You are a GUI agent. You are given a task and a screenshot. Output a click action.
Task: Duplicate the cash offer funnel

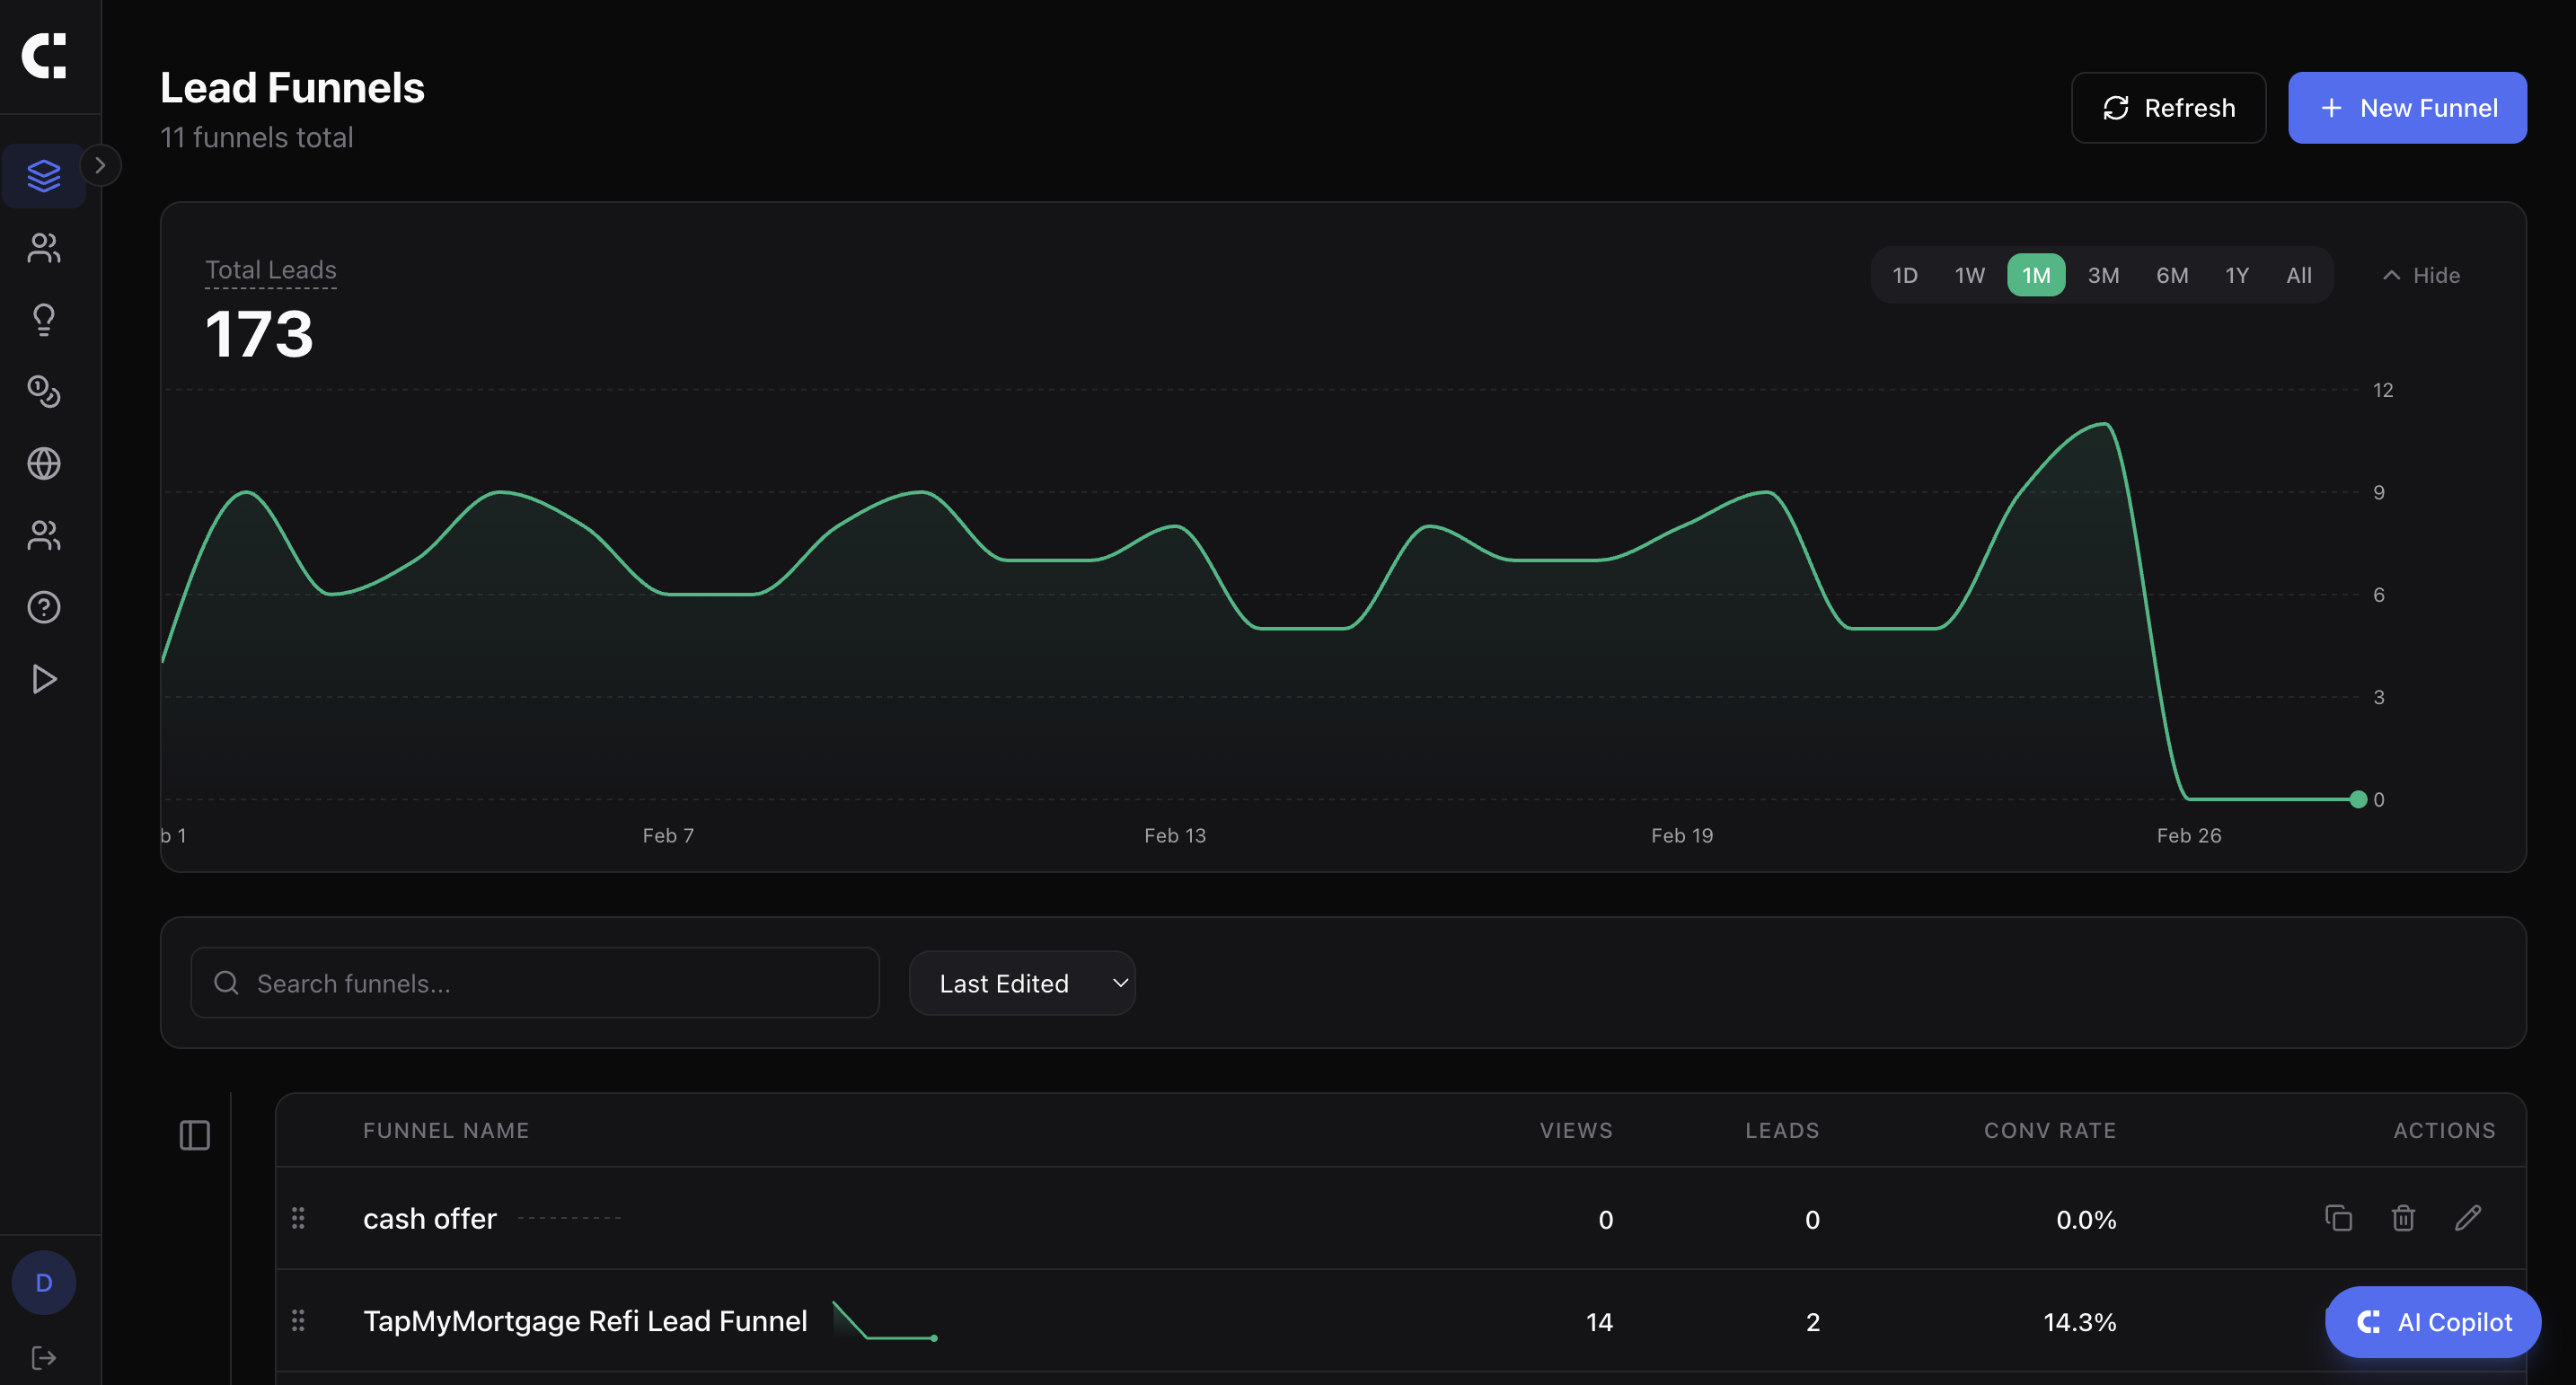pos(2338,1218)
